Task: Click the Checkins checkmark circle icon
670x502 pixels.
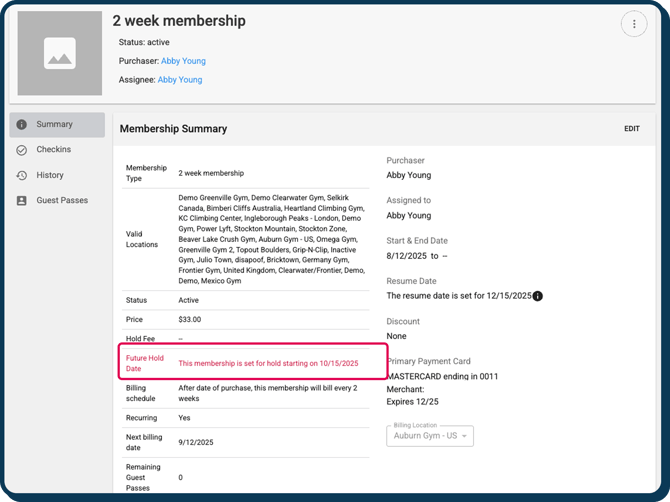Action: pyautogui.click(x=22, y=150)
